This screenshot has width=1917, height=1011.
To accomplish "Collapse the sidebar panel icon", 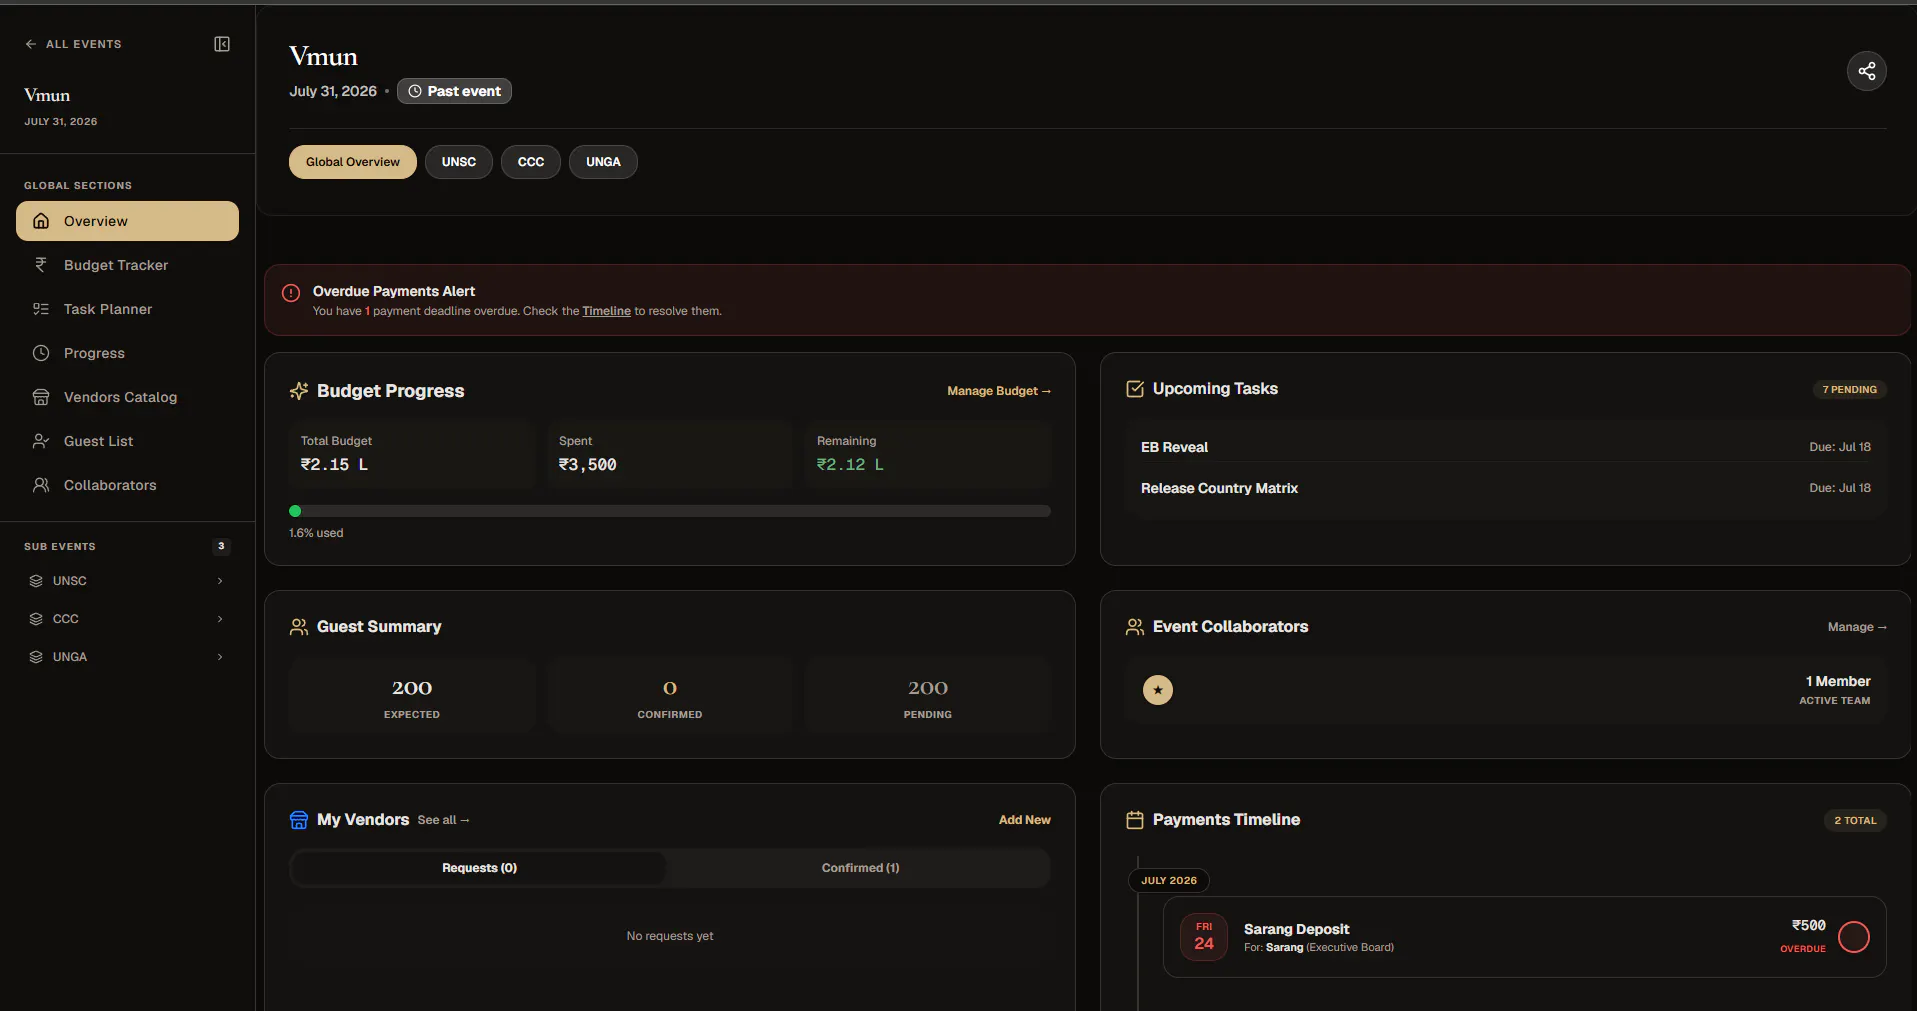I will [222, 44].
